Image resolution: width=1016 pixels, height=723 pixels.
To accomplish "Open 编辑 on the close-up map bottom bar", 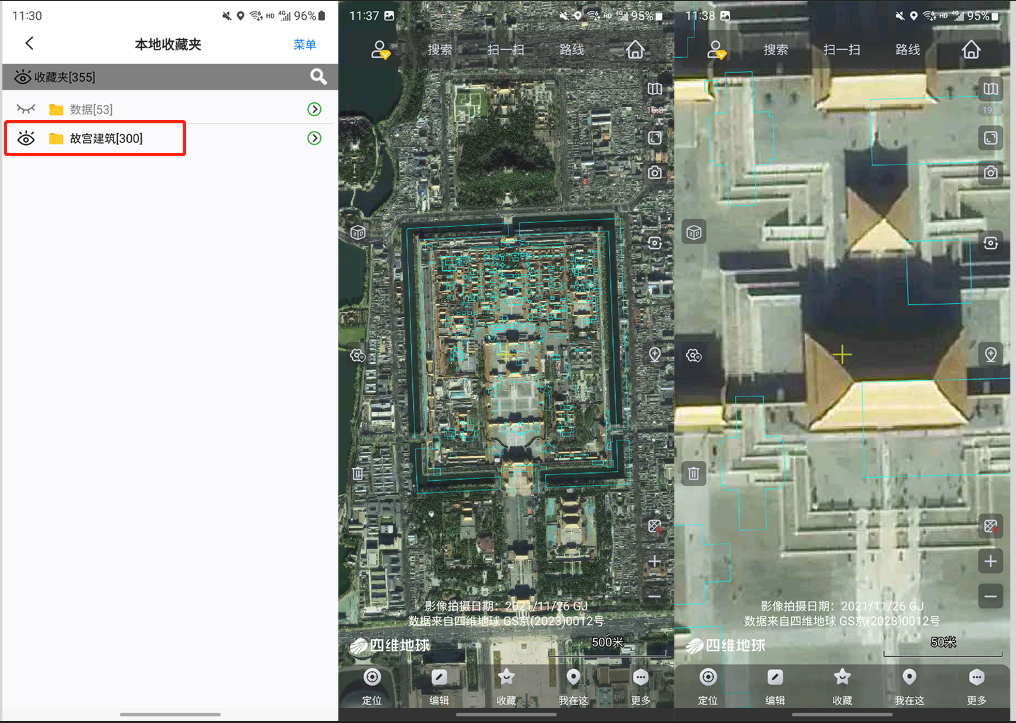I will tap(775, 685).
